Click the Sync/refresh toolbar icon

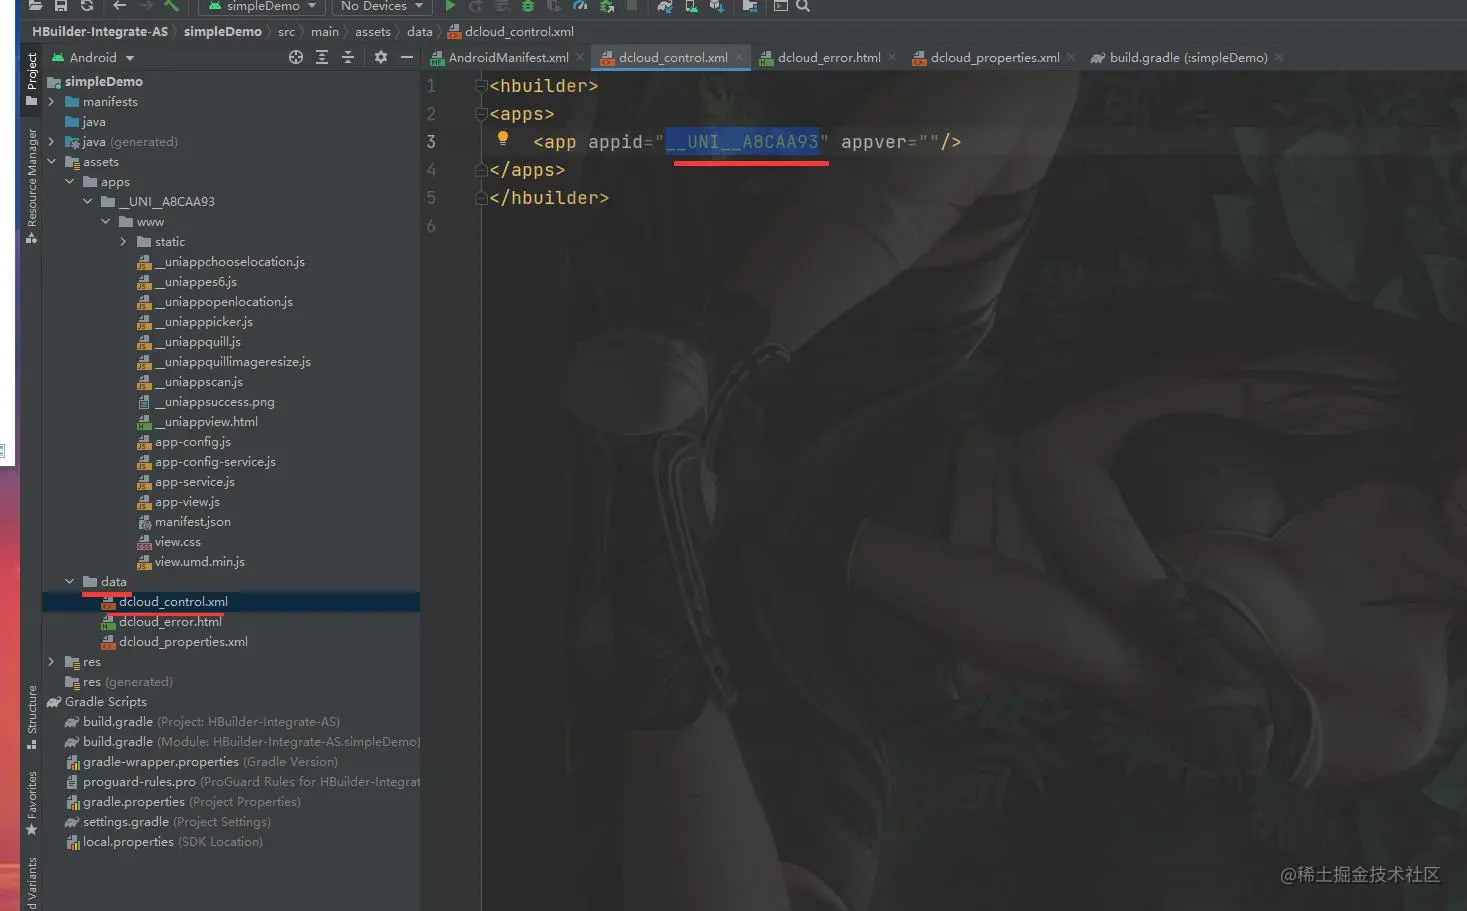(87, 5)
